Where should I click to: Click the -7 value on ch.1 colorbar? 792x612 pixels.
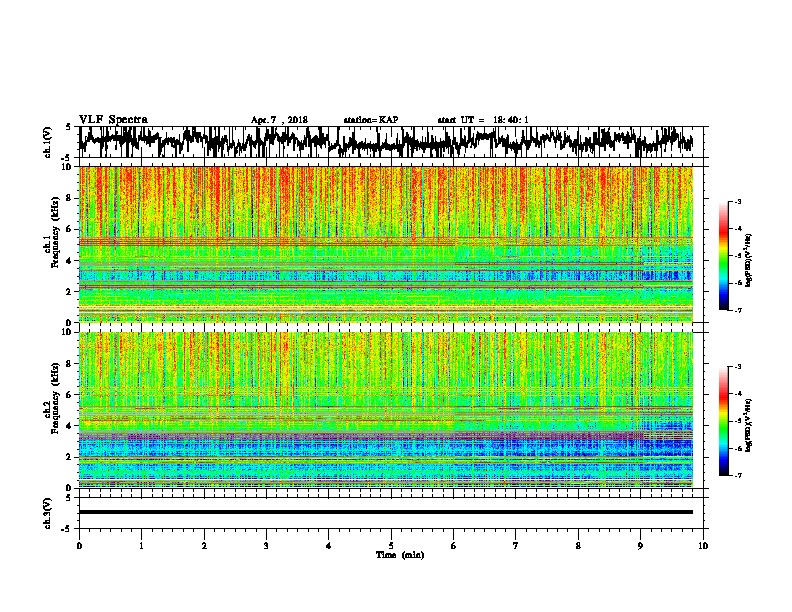(737, 310)
